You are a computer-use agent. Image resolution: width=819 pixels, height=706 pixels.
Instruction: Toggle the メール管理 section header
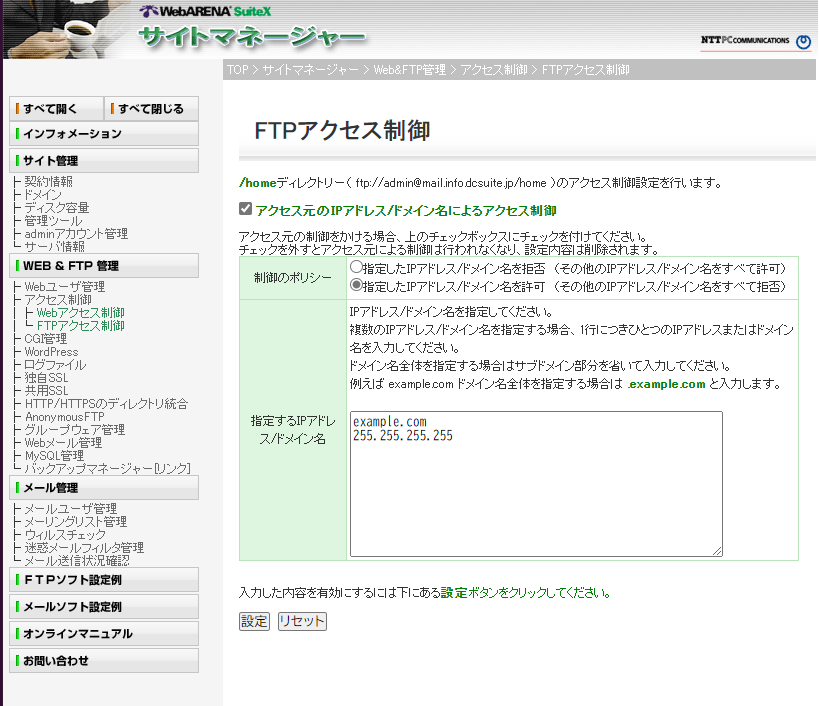pyautogui.click(x=104, y=487)
